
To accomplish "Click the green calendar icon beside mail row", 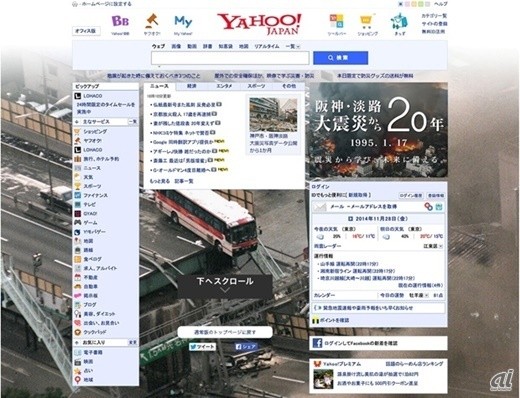I will 439,207.
